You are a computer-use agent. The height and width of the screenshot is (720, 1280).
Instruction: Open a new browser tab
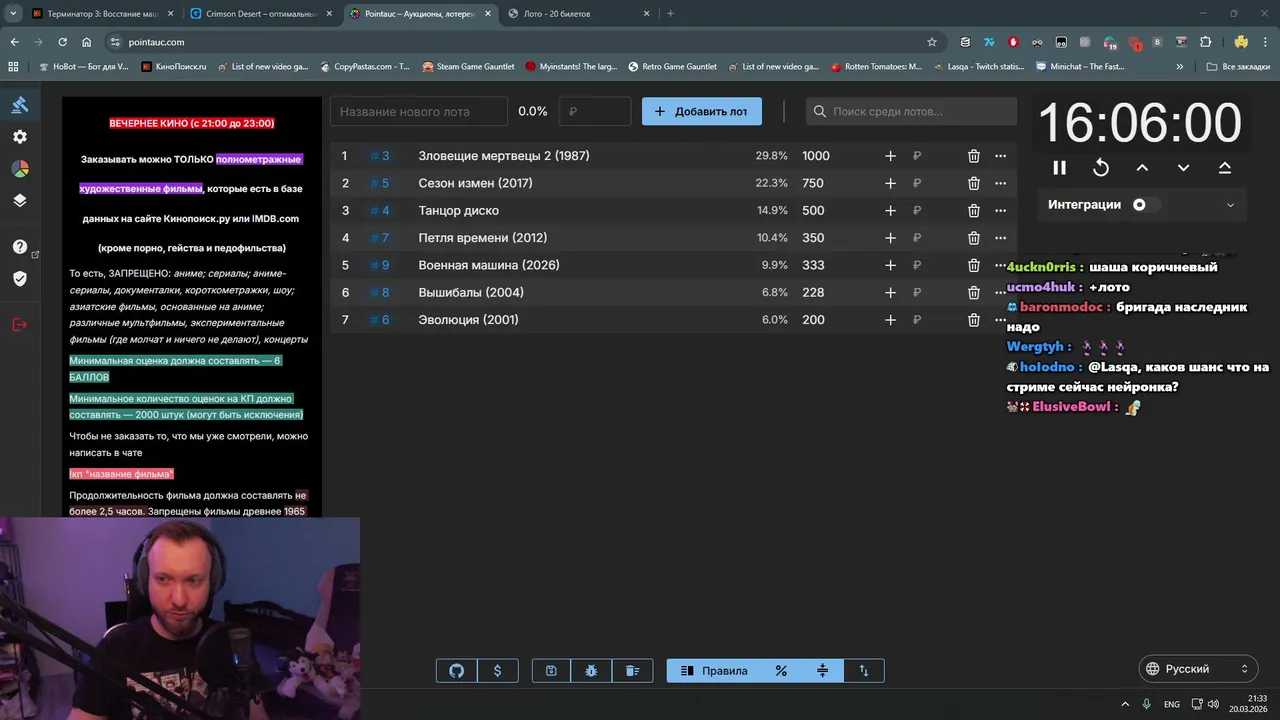[x=670, y=14]
